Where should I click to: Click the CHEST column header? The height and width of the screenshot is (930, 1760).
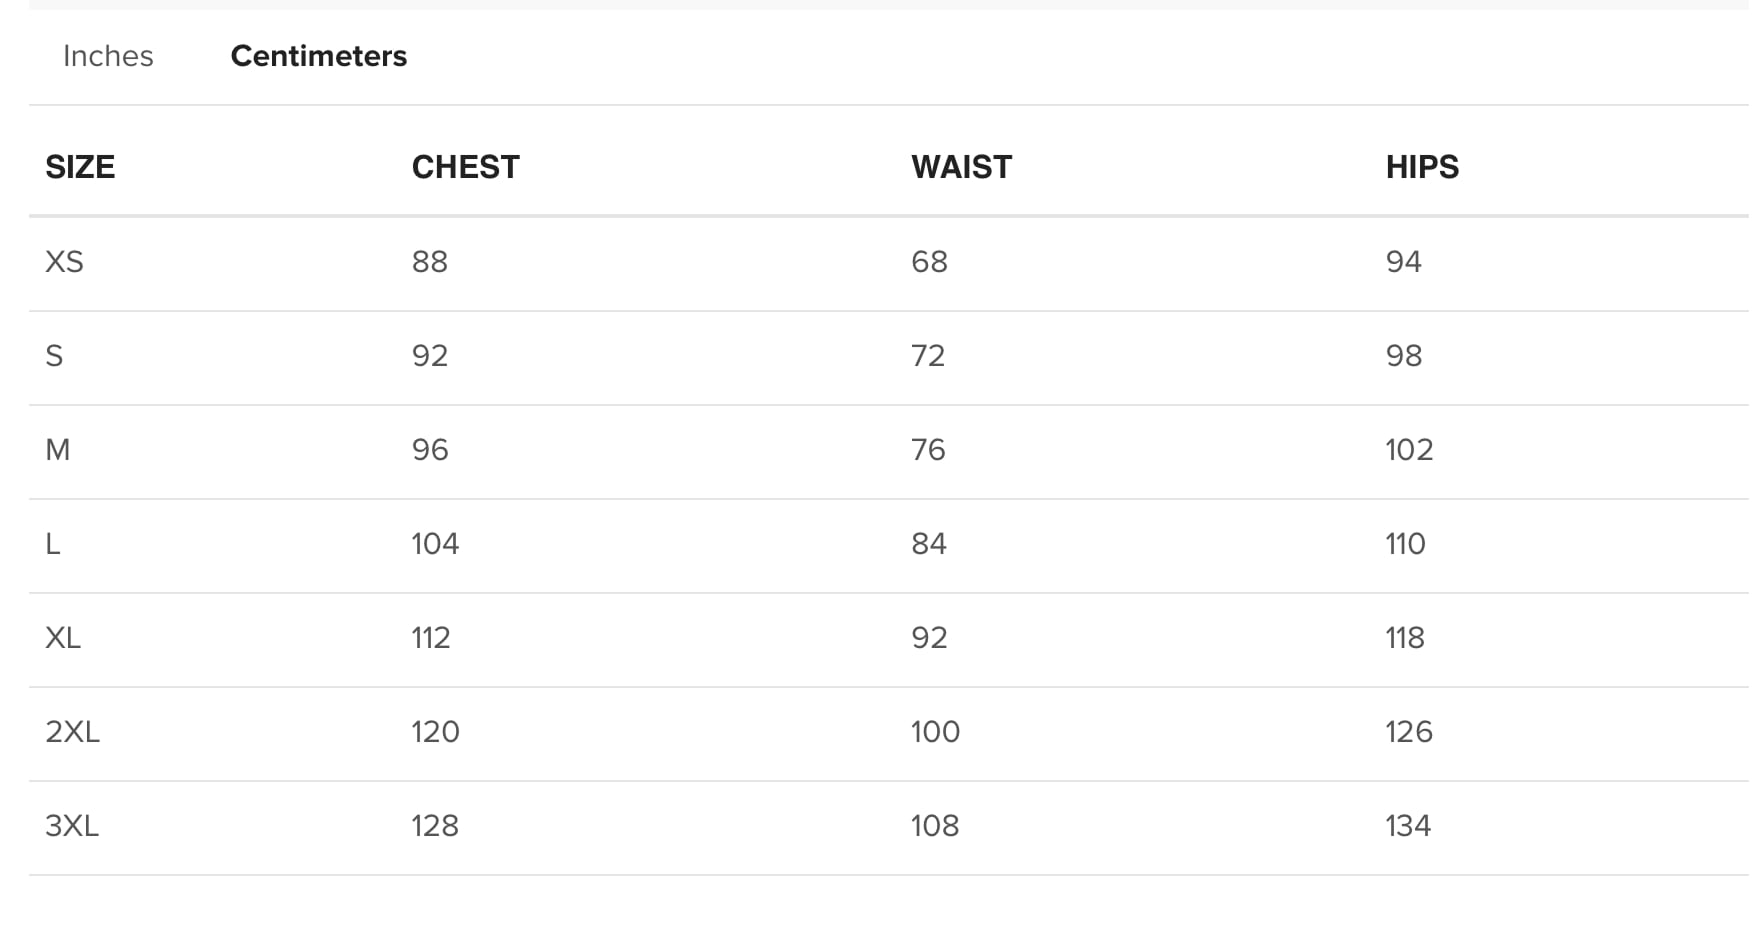point(465,167)
